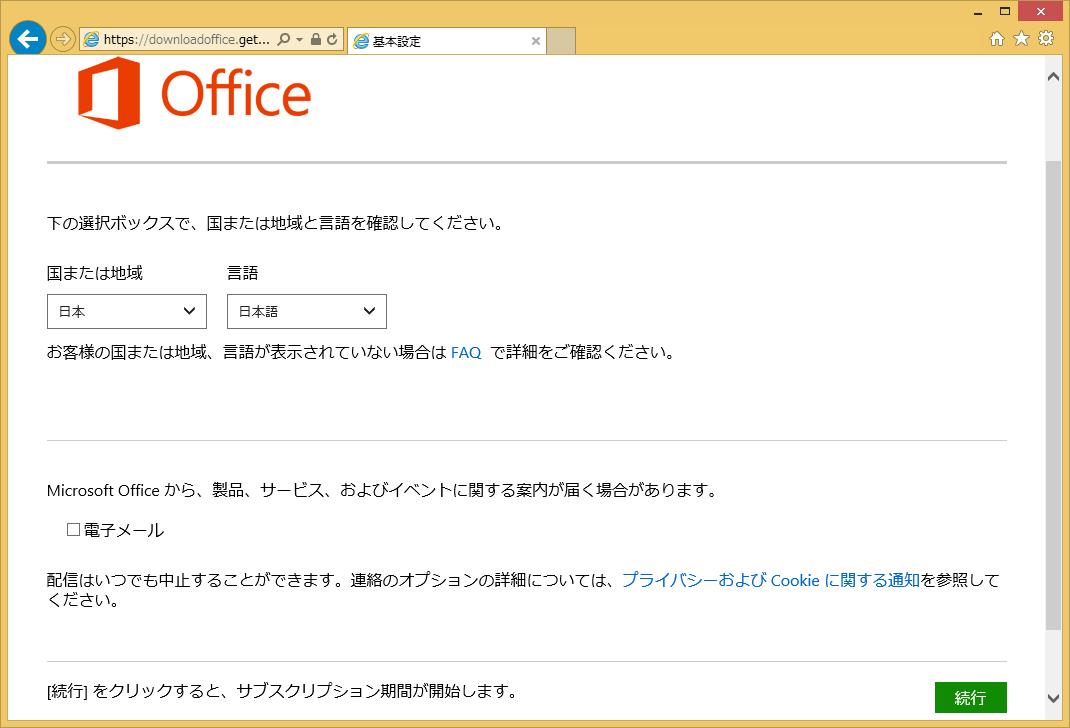
Task: Open favorites star icon
Action: tap(1021, 39)
